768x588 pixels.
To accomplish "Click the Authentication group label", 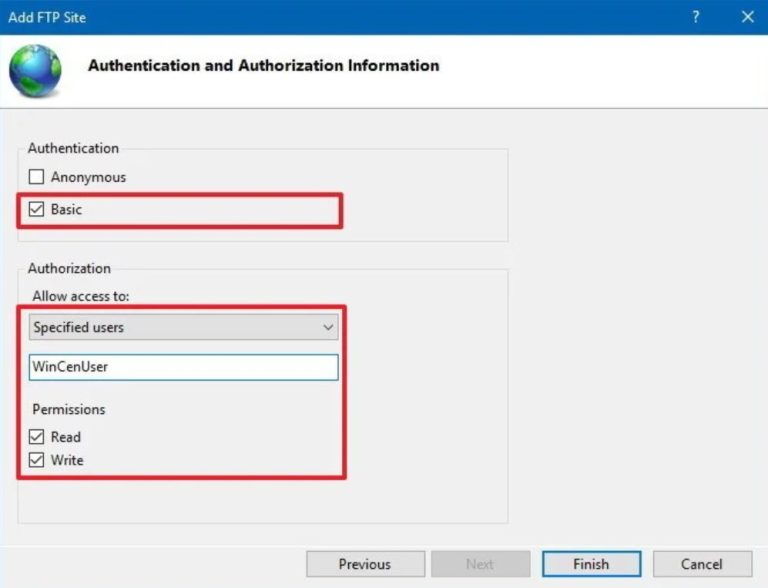I will pyautogui.click(x=73, y=148).
